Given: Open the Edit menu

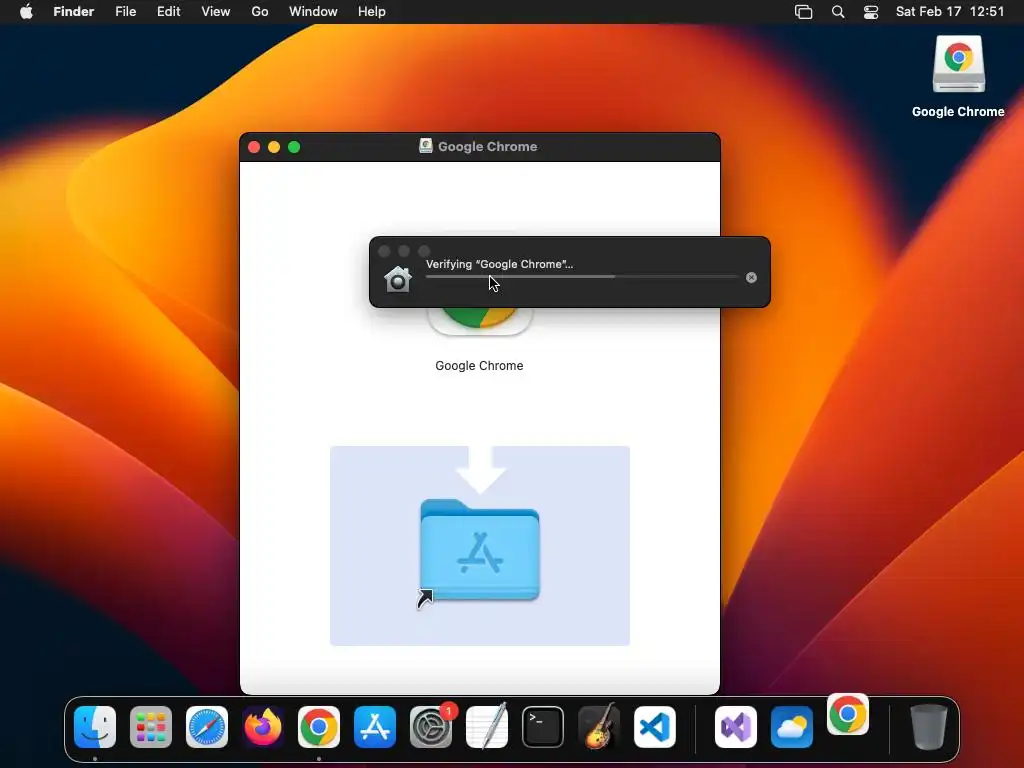Looking at the screenshot, I should tap(168, 12).
